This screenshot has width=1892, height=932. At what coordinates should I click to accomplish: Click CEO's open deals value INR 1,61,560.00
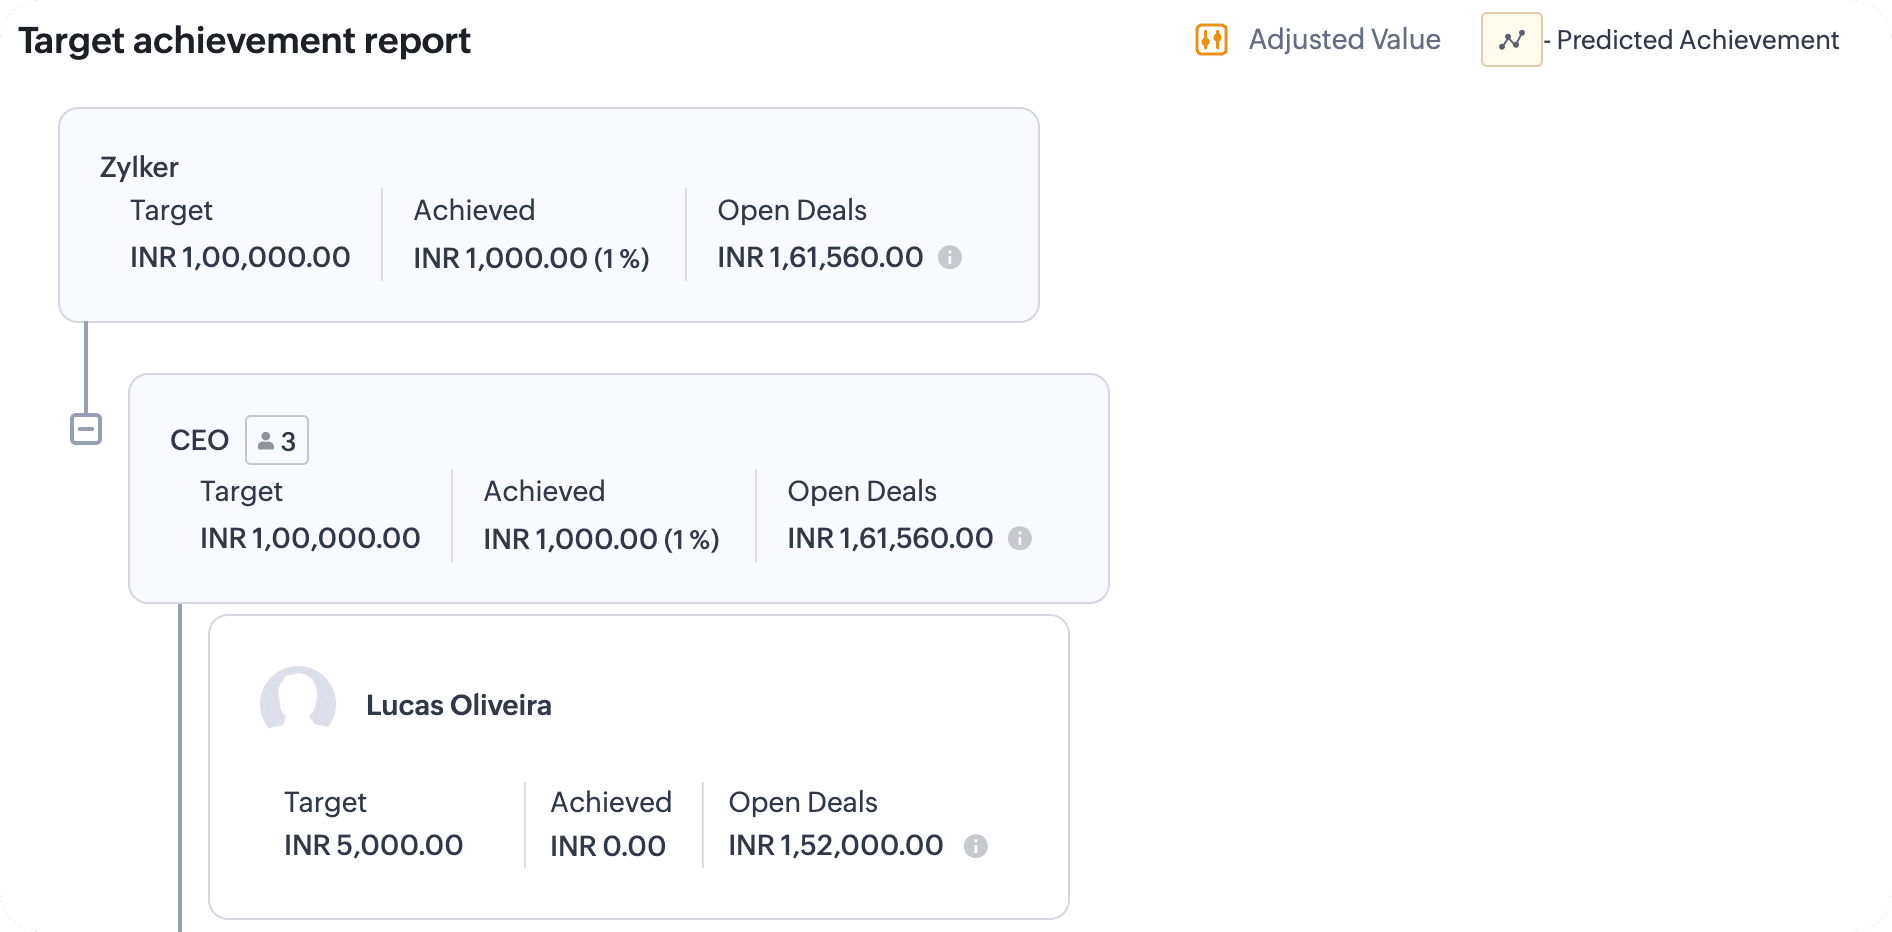[x=890, y=539]
